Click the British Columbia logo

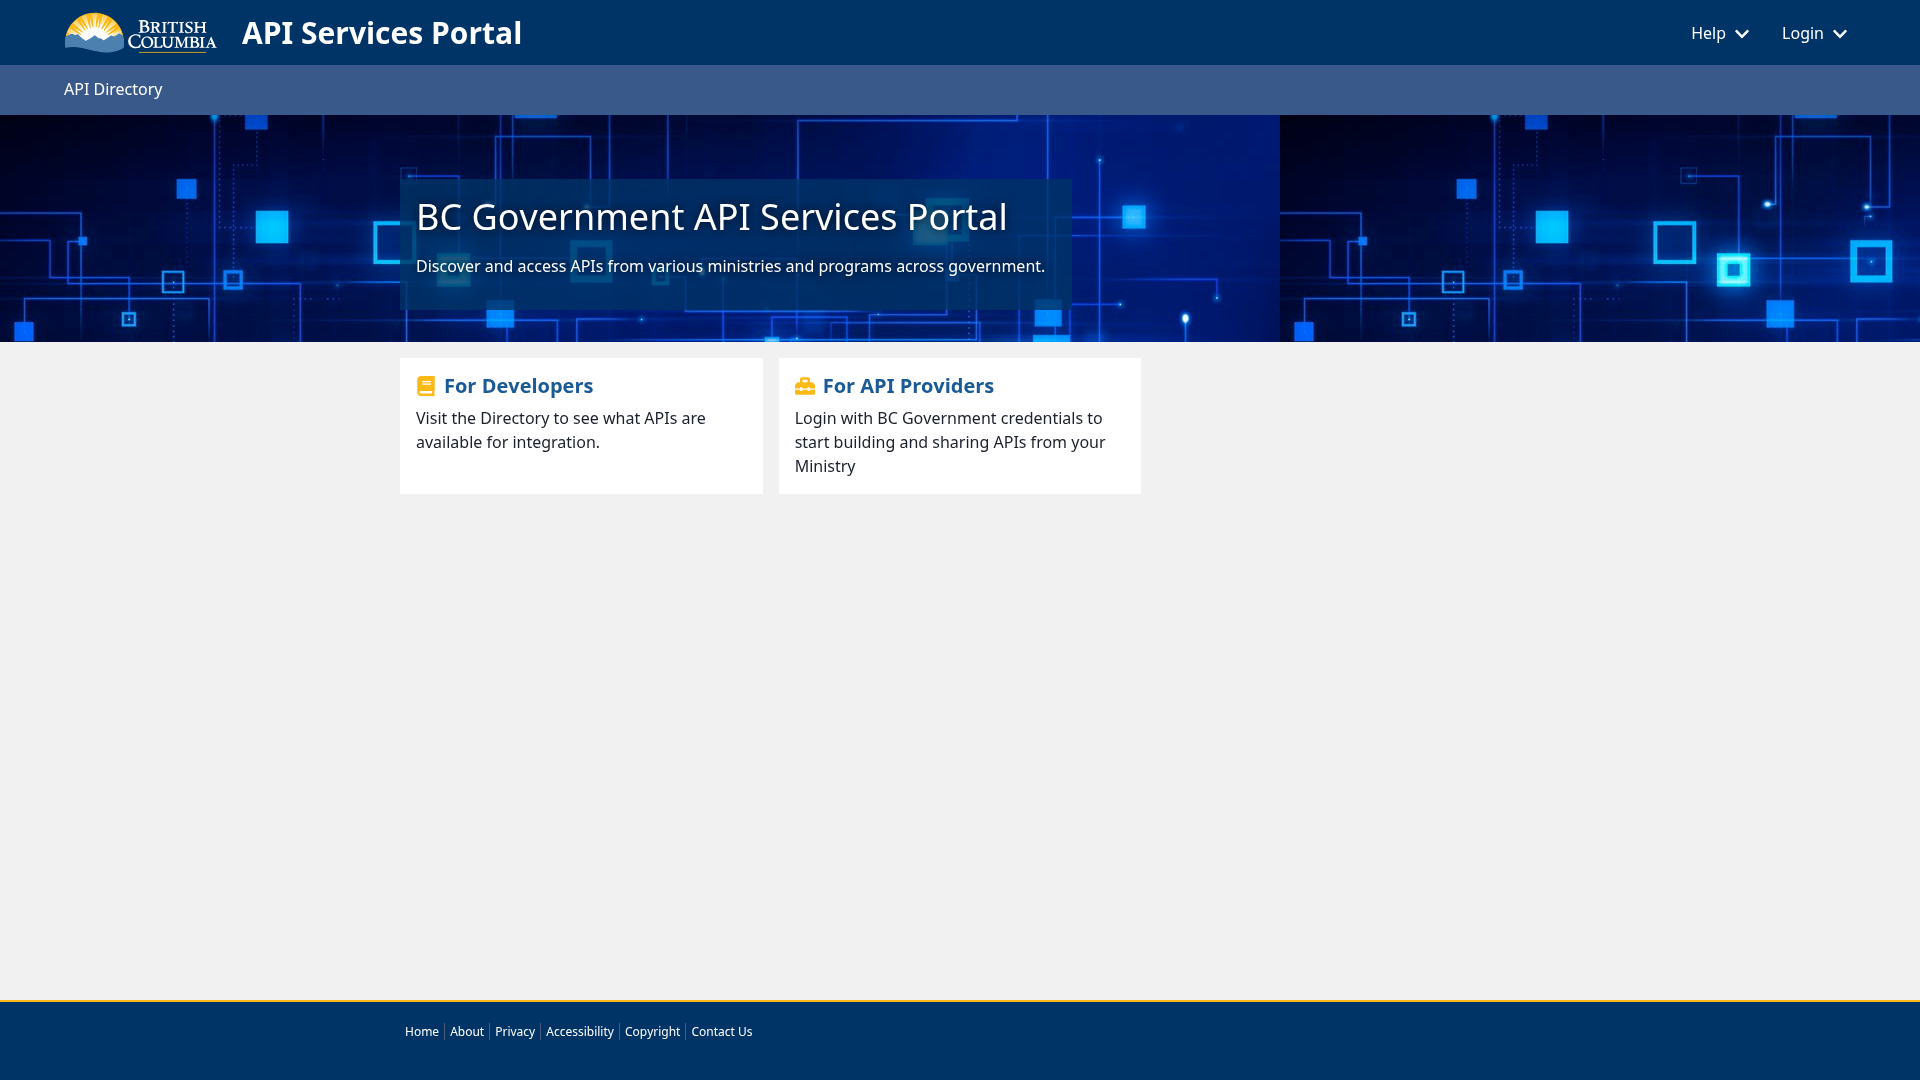tap(141, 33)
